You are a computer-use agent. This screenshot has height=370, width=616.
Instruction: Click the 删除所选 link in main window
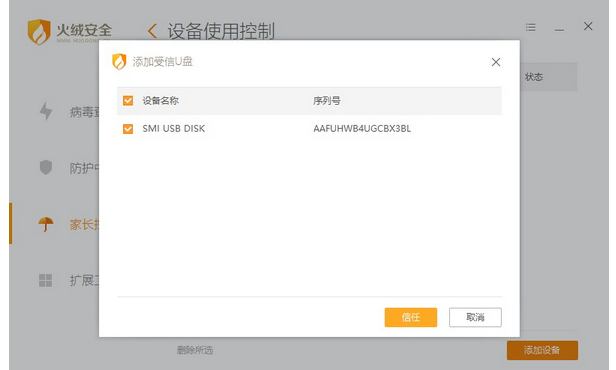tap(195, 350)
